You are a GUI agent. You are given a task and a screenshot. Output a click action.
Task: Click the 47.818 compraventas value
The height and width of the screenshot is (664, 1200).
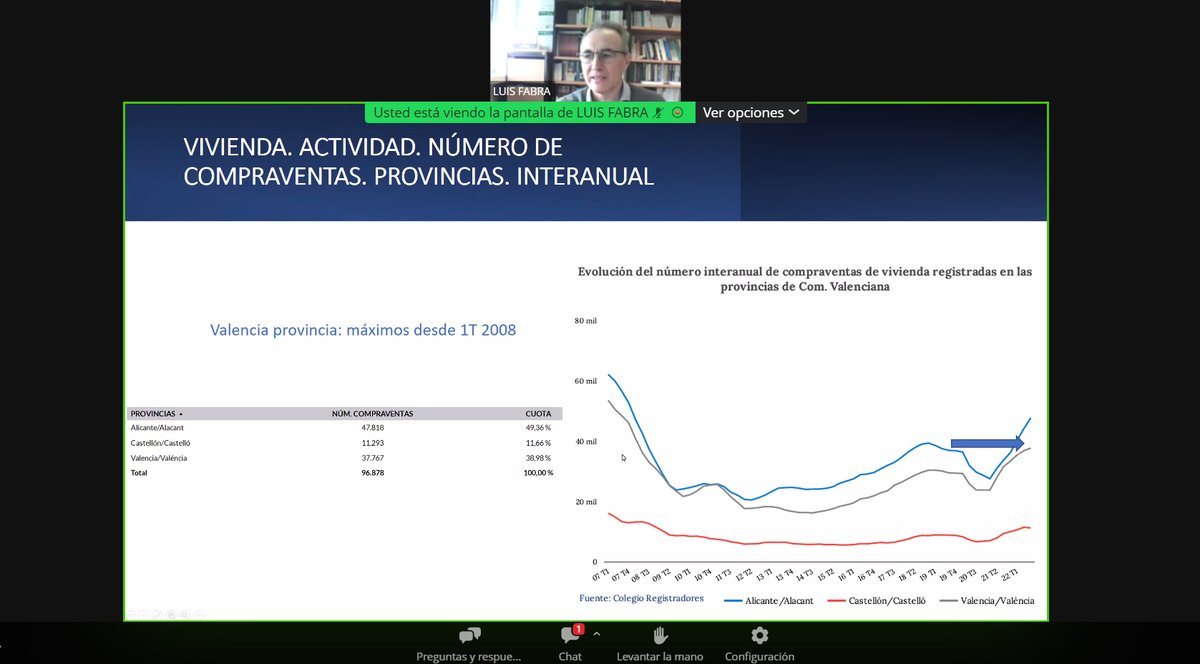coord(371,427)
